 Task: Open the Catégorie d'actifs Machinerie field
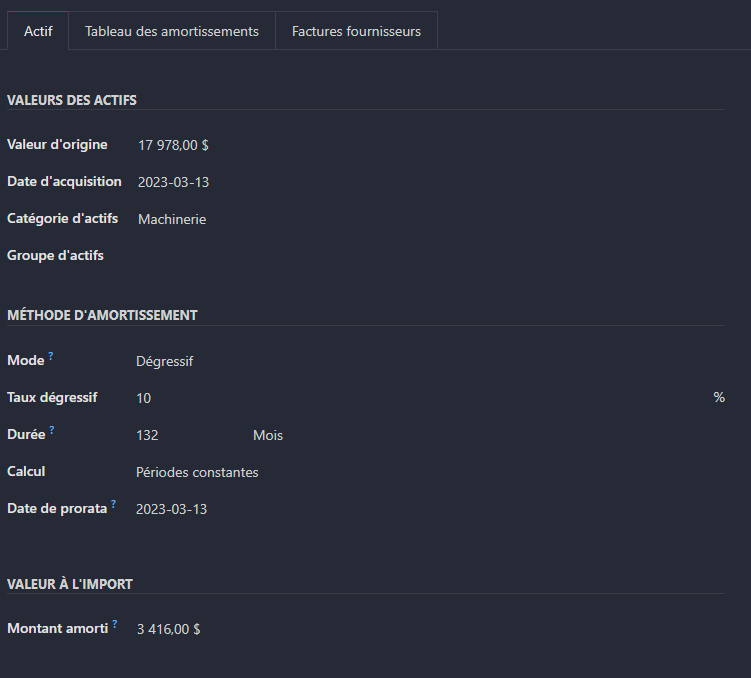coord(172,219)
